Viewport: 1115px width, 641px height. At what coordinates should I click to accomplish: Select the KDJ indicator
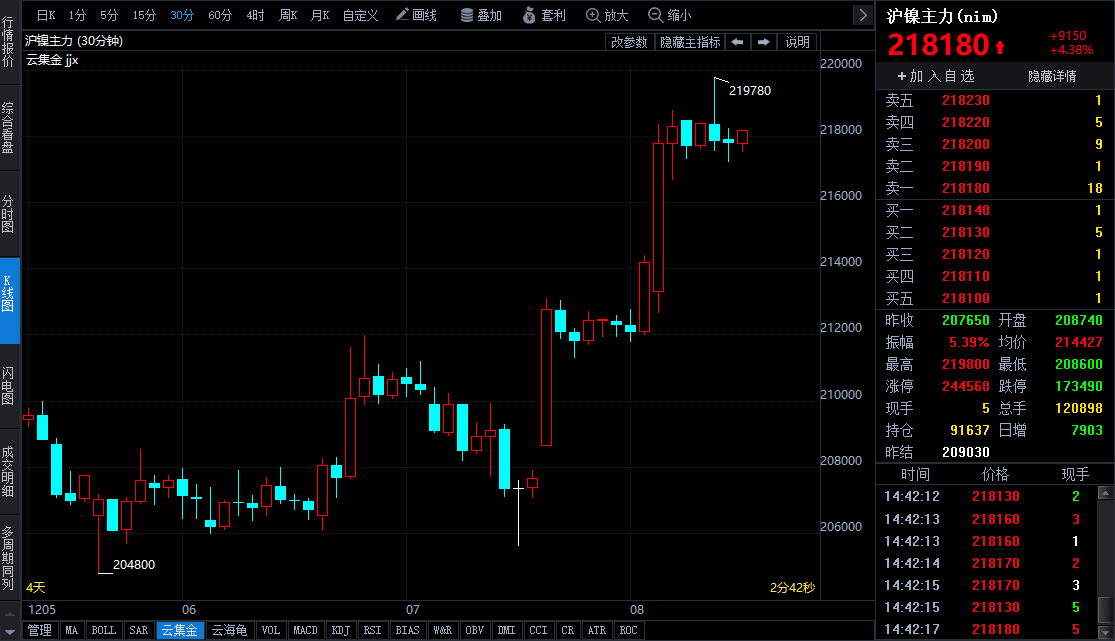(341, 630)
